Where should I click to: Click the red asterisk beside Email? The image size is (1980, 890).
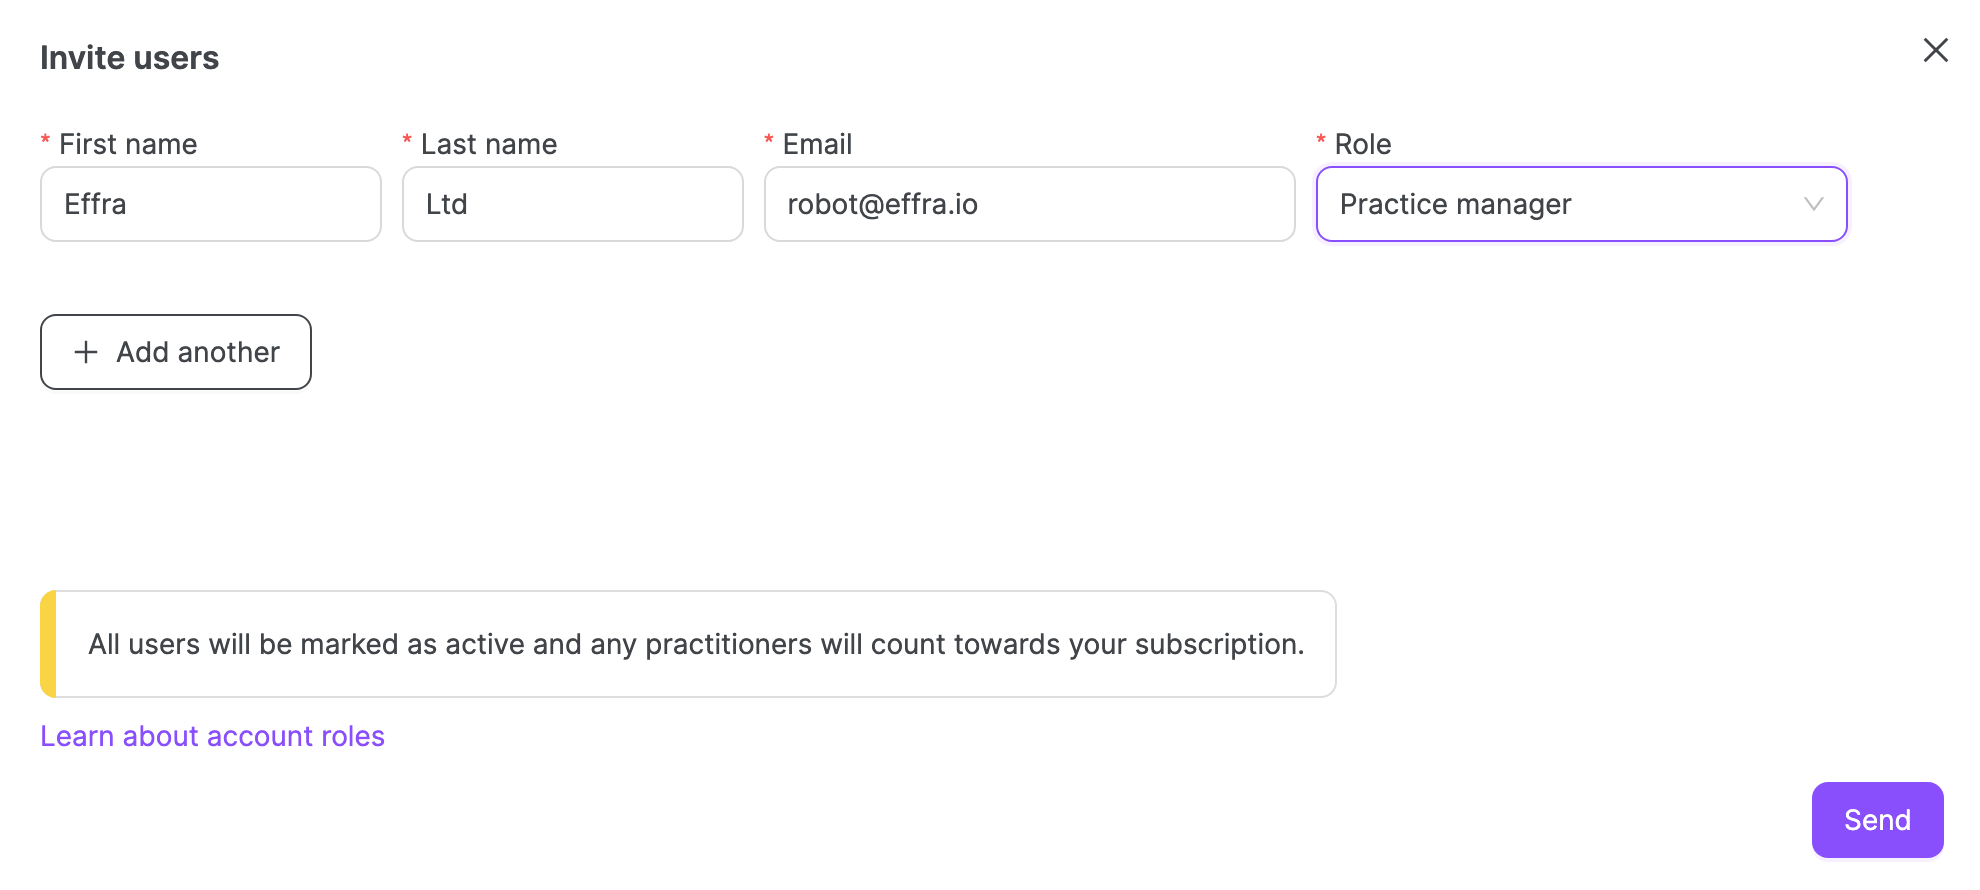pyautogui.click(x=769, y=140)
